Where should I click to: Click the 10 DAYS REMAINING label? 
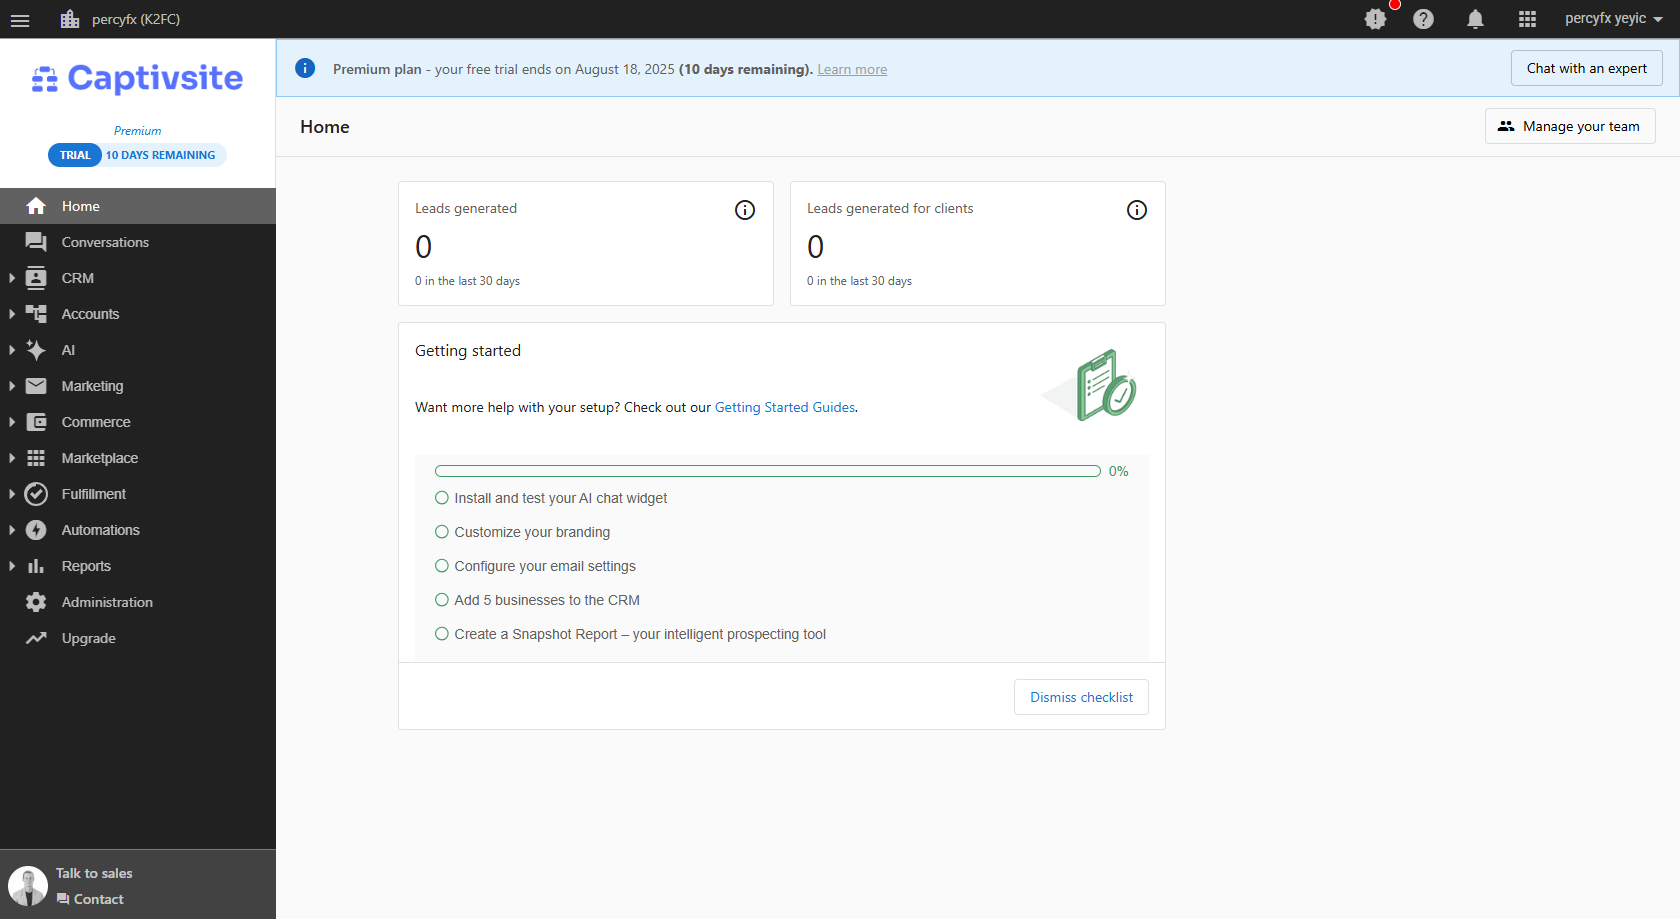point(161,155)
